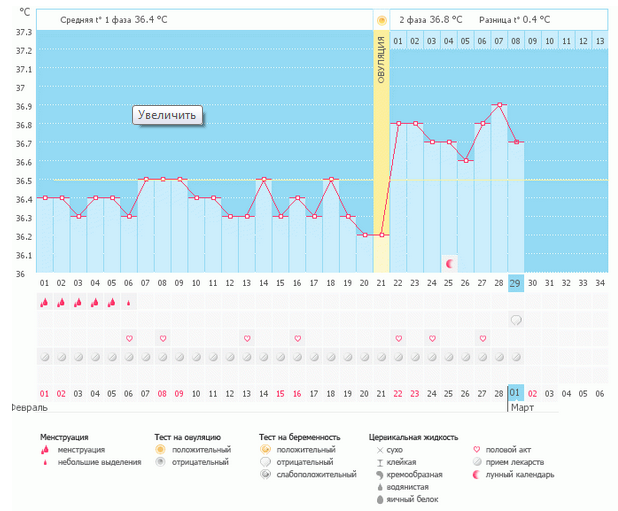Select the heart icon on cycle day 16

[x=297, y=338]
